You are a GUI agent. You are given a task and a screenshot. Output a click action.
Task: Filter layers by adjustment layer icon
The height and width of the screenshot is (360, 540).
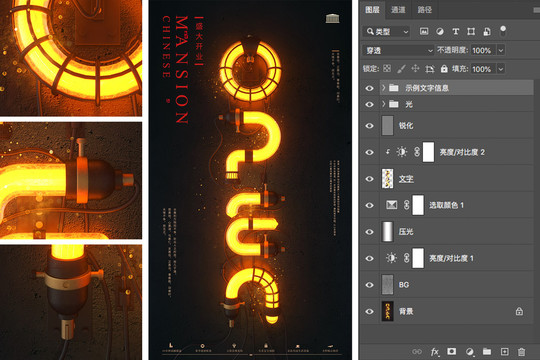(440, 31)
